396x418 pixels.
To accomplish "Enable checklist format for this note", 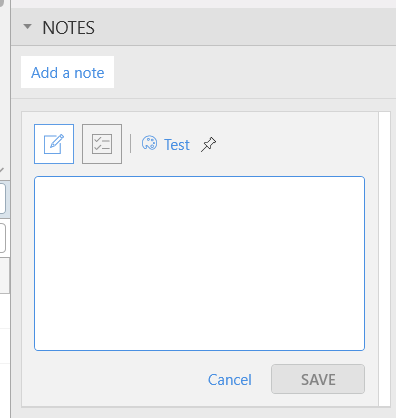I will (x=102, y=144).
